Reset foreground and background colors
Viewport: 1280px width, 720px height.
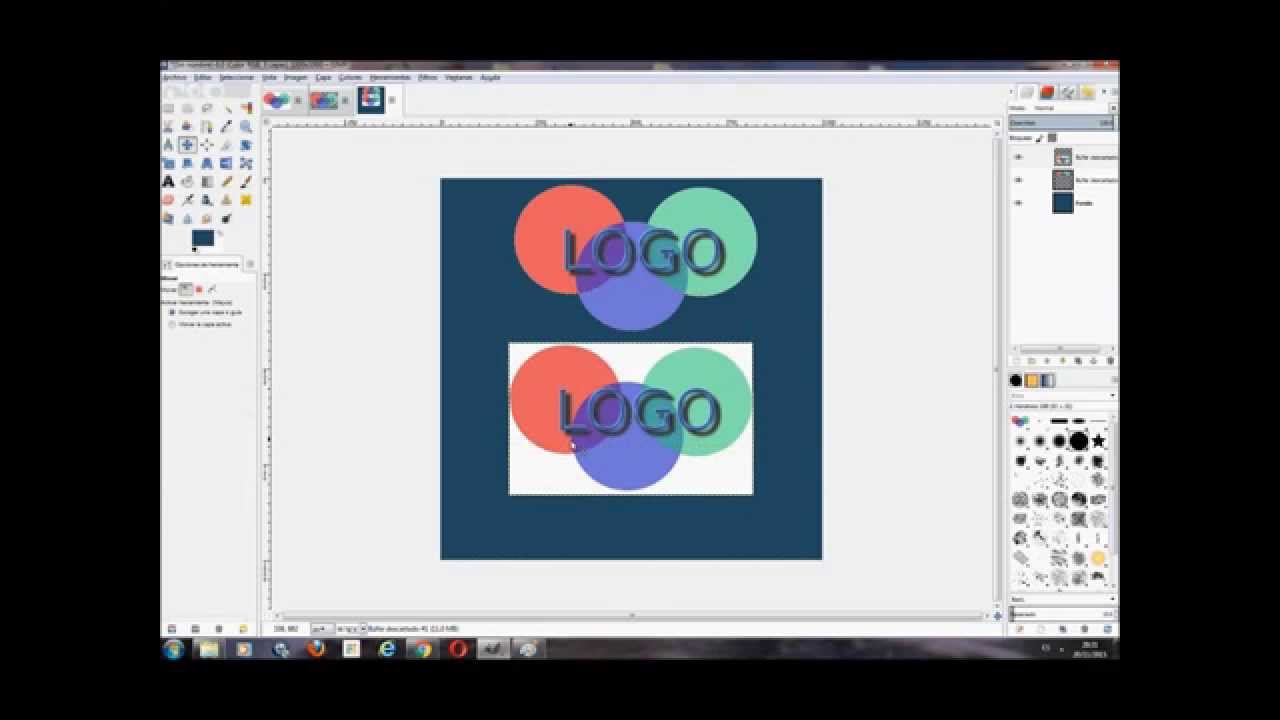195,250
